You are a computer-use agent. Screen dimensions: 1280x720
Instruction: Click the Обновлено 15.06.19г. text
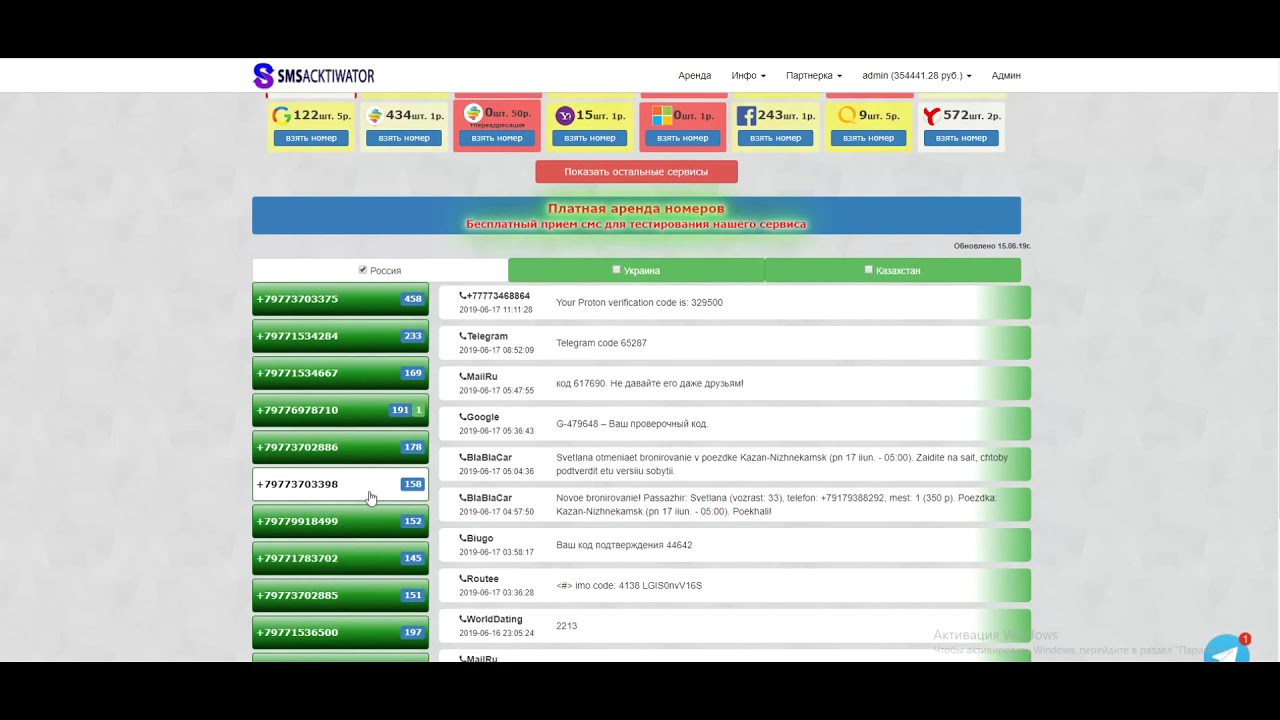(x=992, y=246)
